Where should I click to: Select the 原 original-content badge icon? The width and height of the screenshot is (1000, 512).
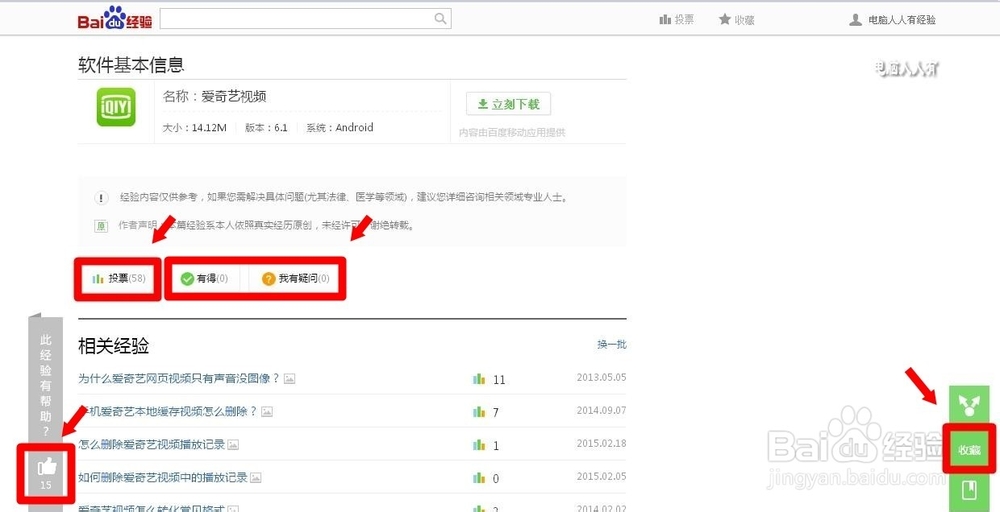(x=101, y=226)
